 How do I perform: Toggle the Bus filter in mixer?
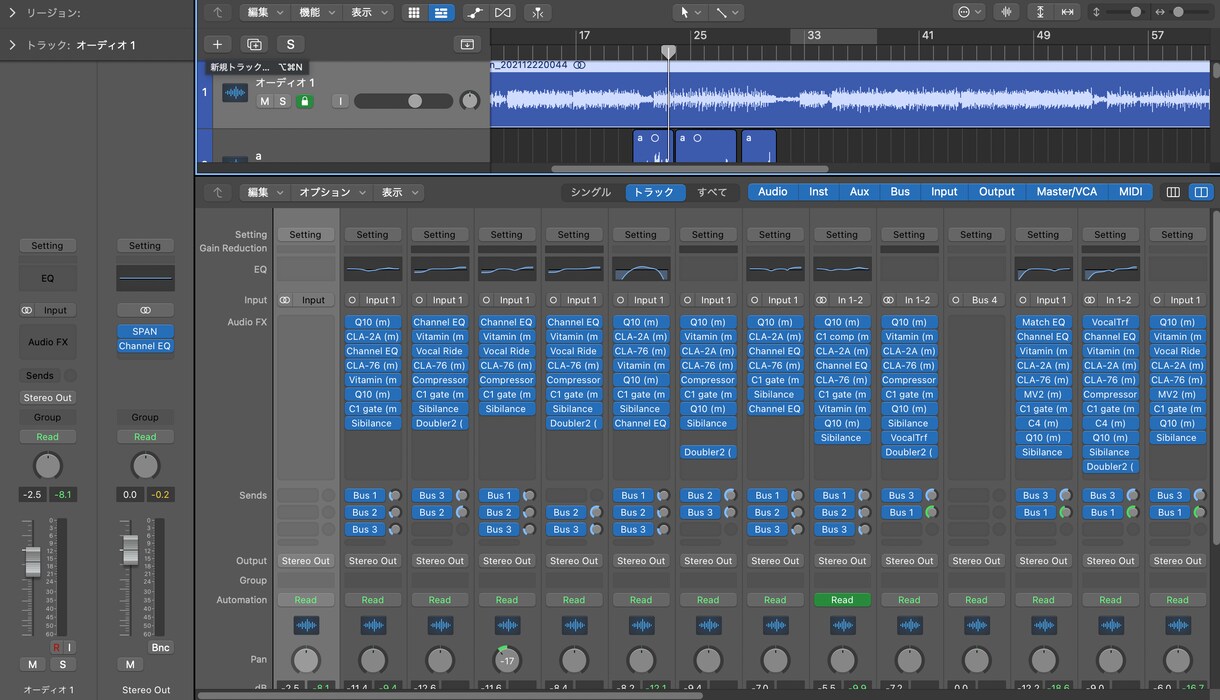900,192
